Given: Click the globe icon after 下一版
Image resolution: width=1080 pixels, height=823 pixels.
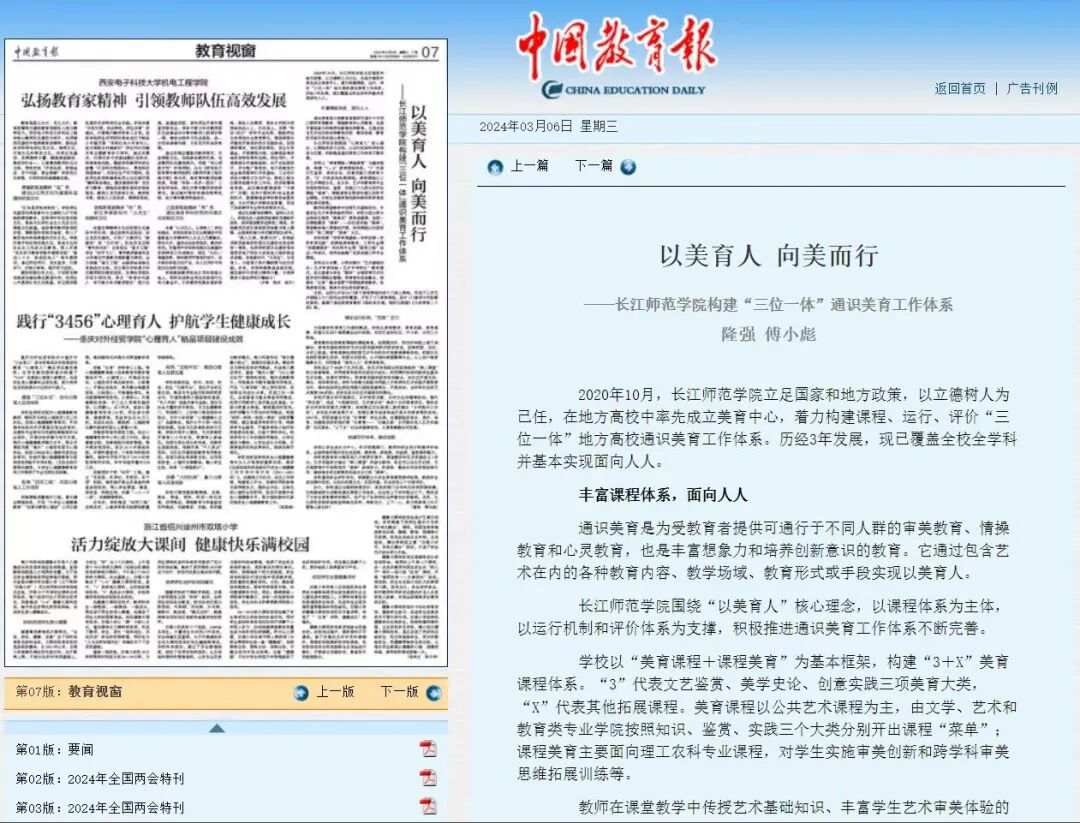Looking at the screenshot, I should coord(432,691).
